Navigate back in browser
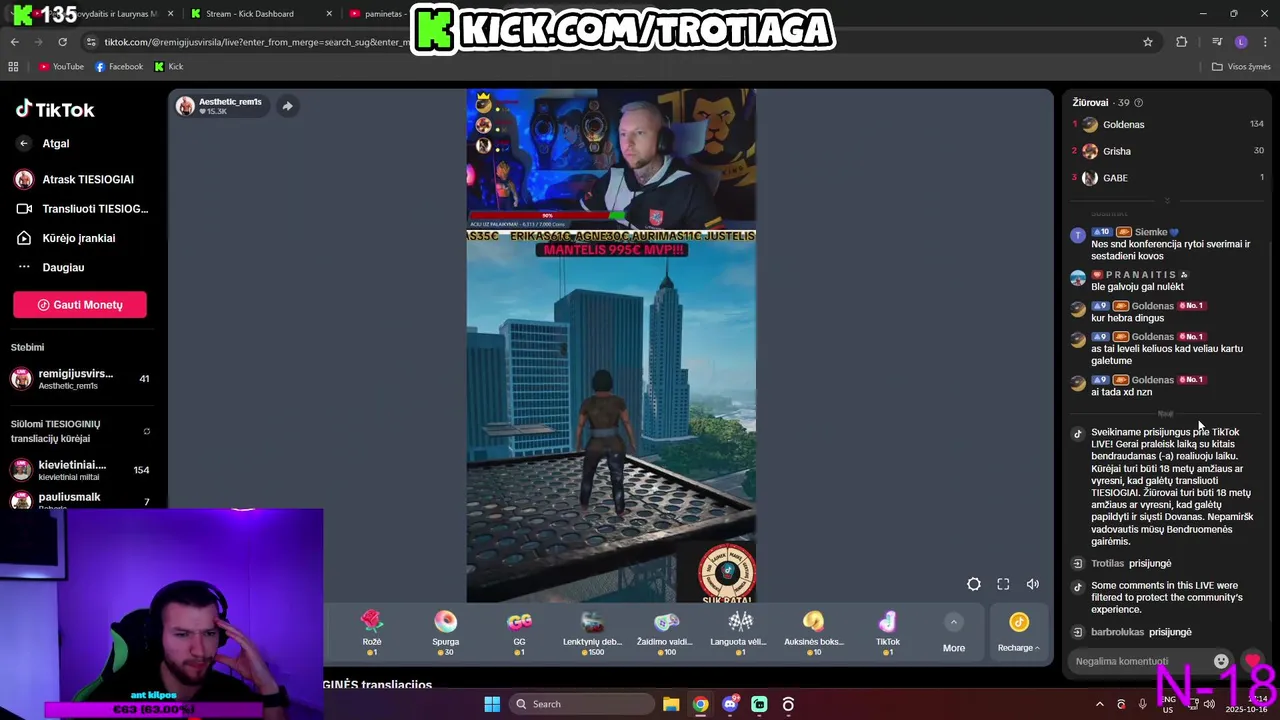Screen dimensions: 1280x720 14,42
